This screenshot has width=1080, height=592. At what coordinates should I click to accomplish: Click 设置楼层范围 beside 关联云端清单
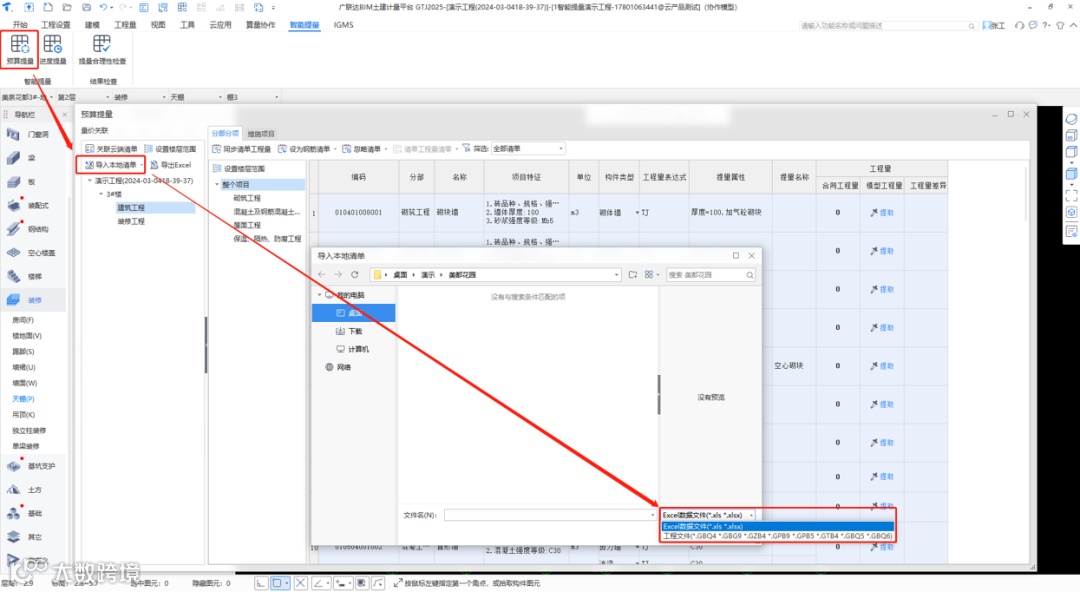[170, 149]
